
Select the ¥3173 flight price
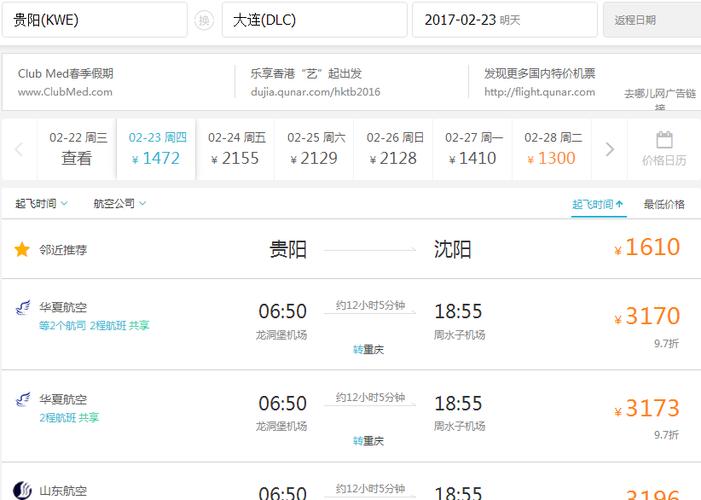pos(647,408)
